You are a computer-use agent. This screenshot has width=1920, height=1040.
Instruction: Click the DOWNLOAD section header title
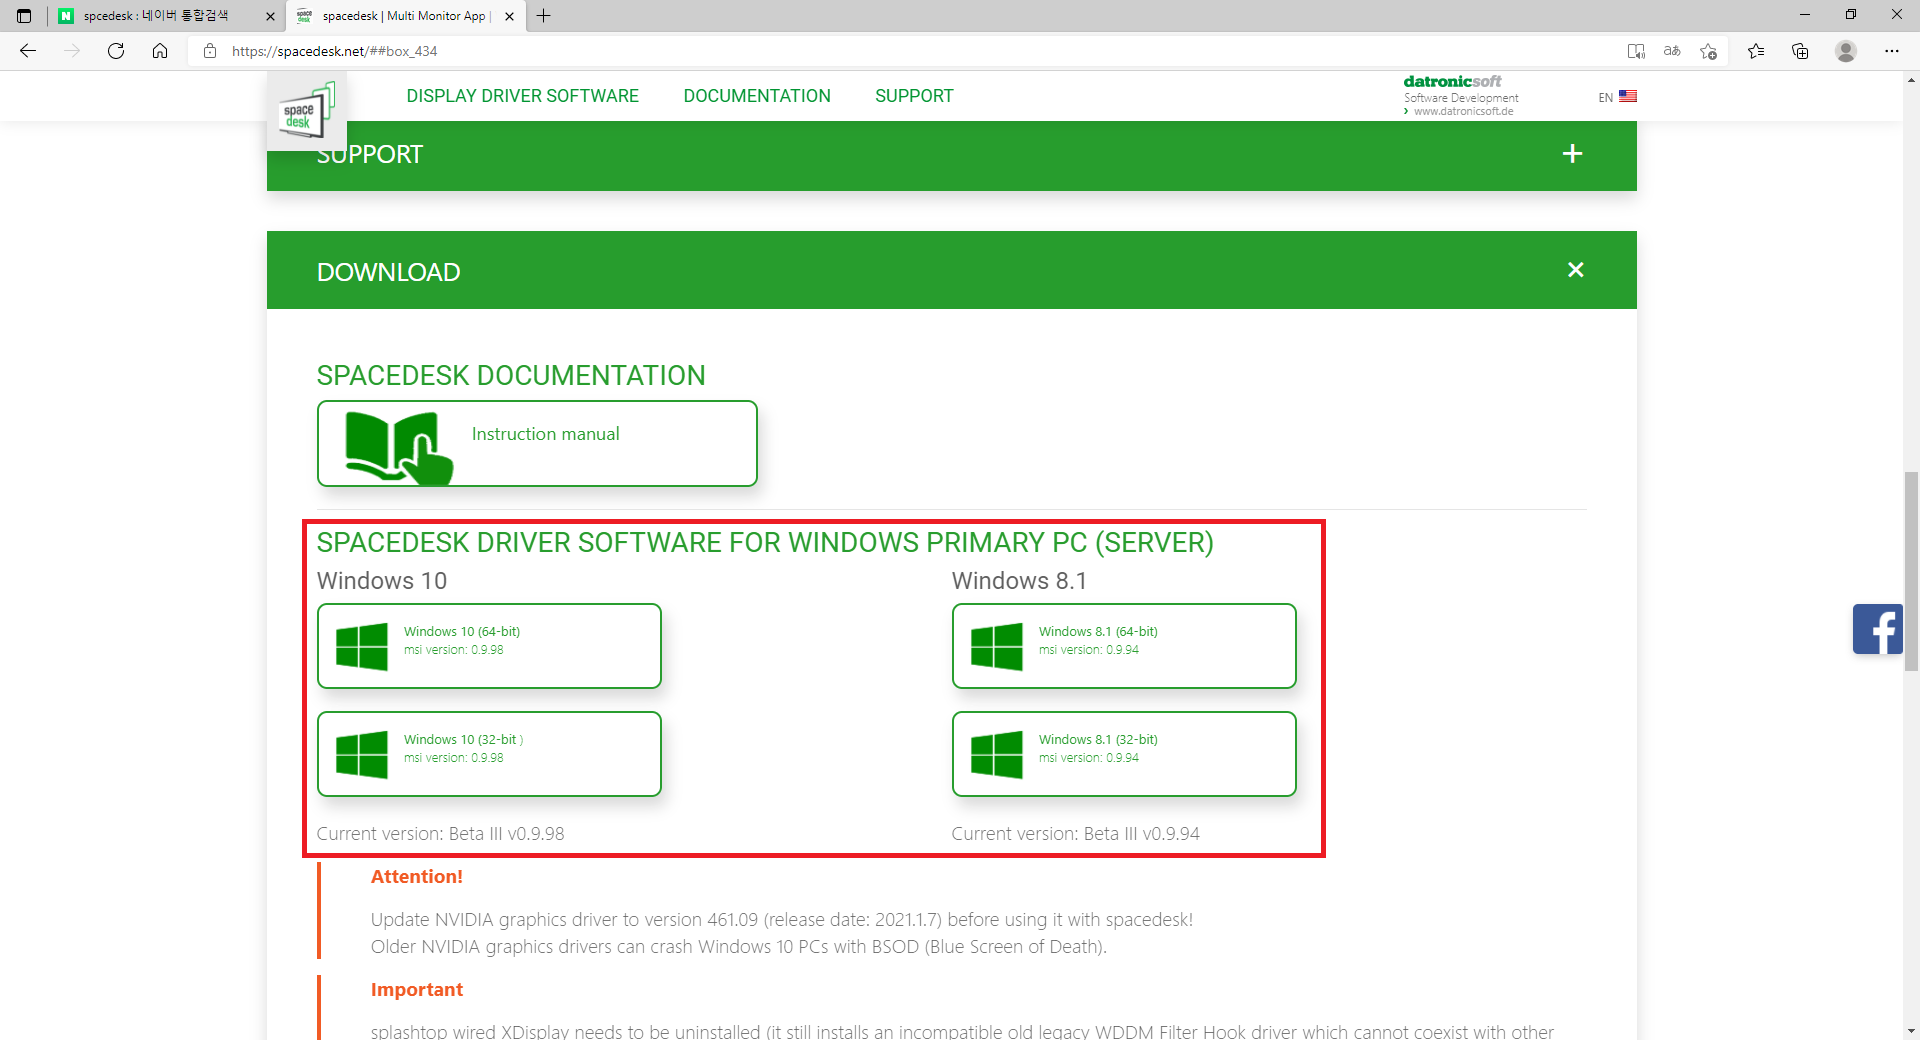(388, 272)
